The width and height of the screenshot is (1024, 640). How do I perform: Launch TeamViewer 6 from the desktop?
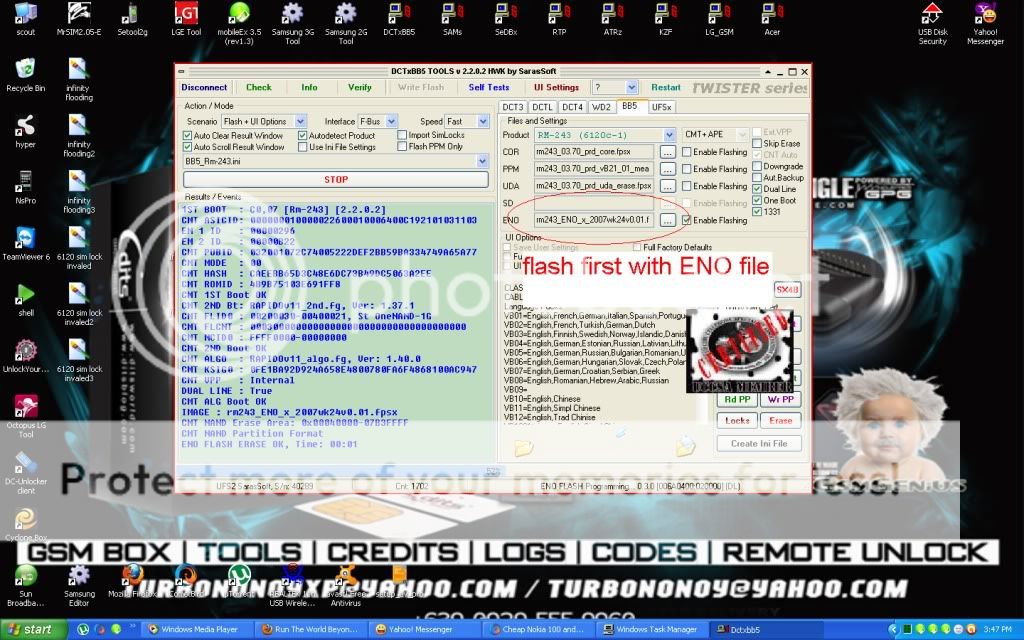[26, 239]
